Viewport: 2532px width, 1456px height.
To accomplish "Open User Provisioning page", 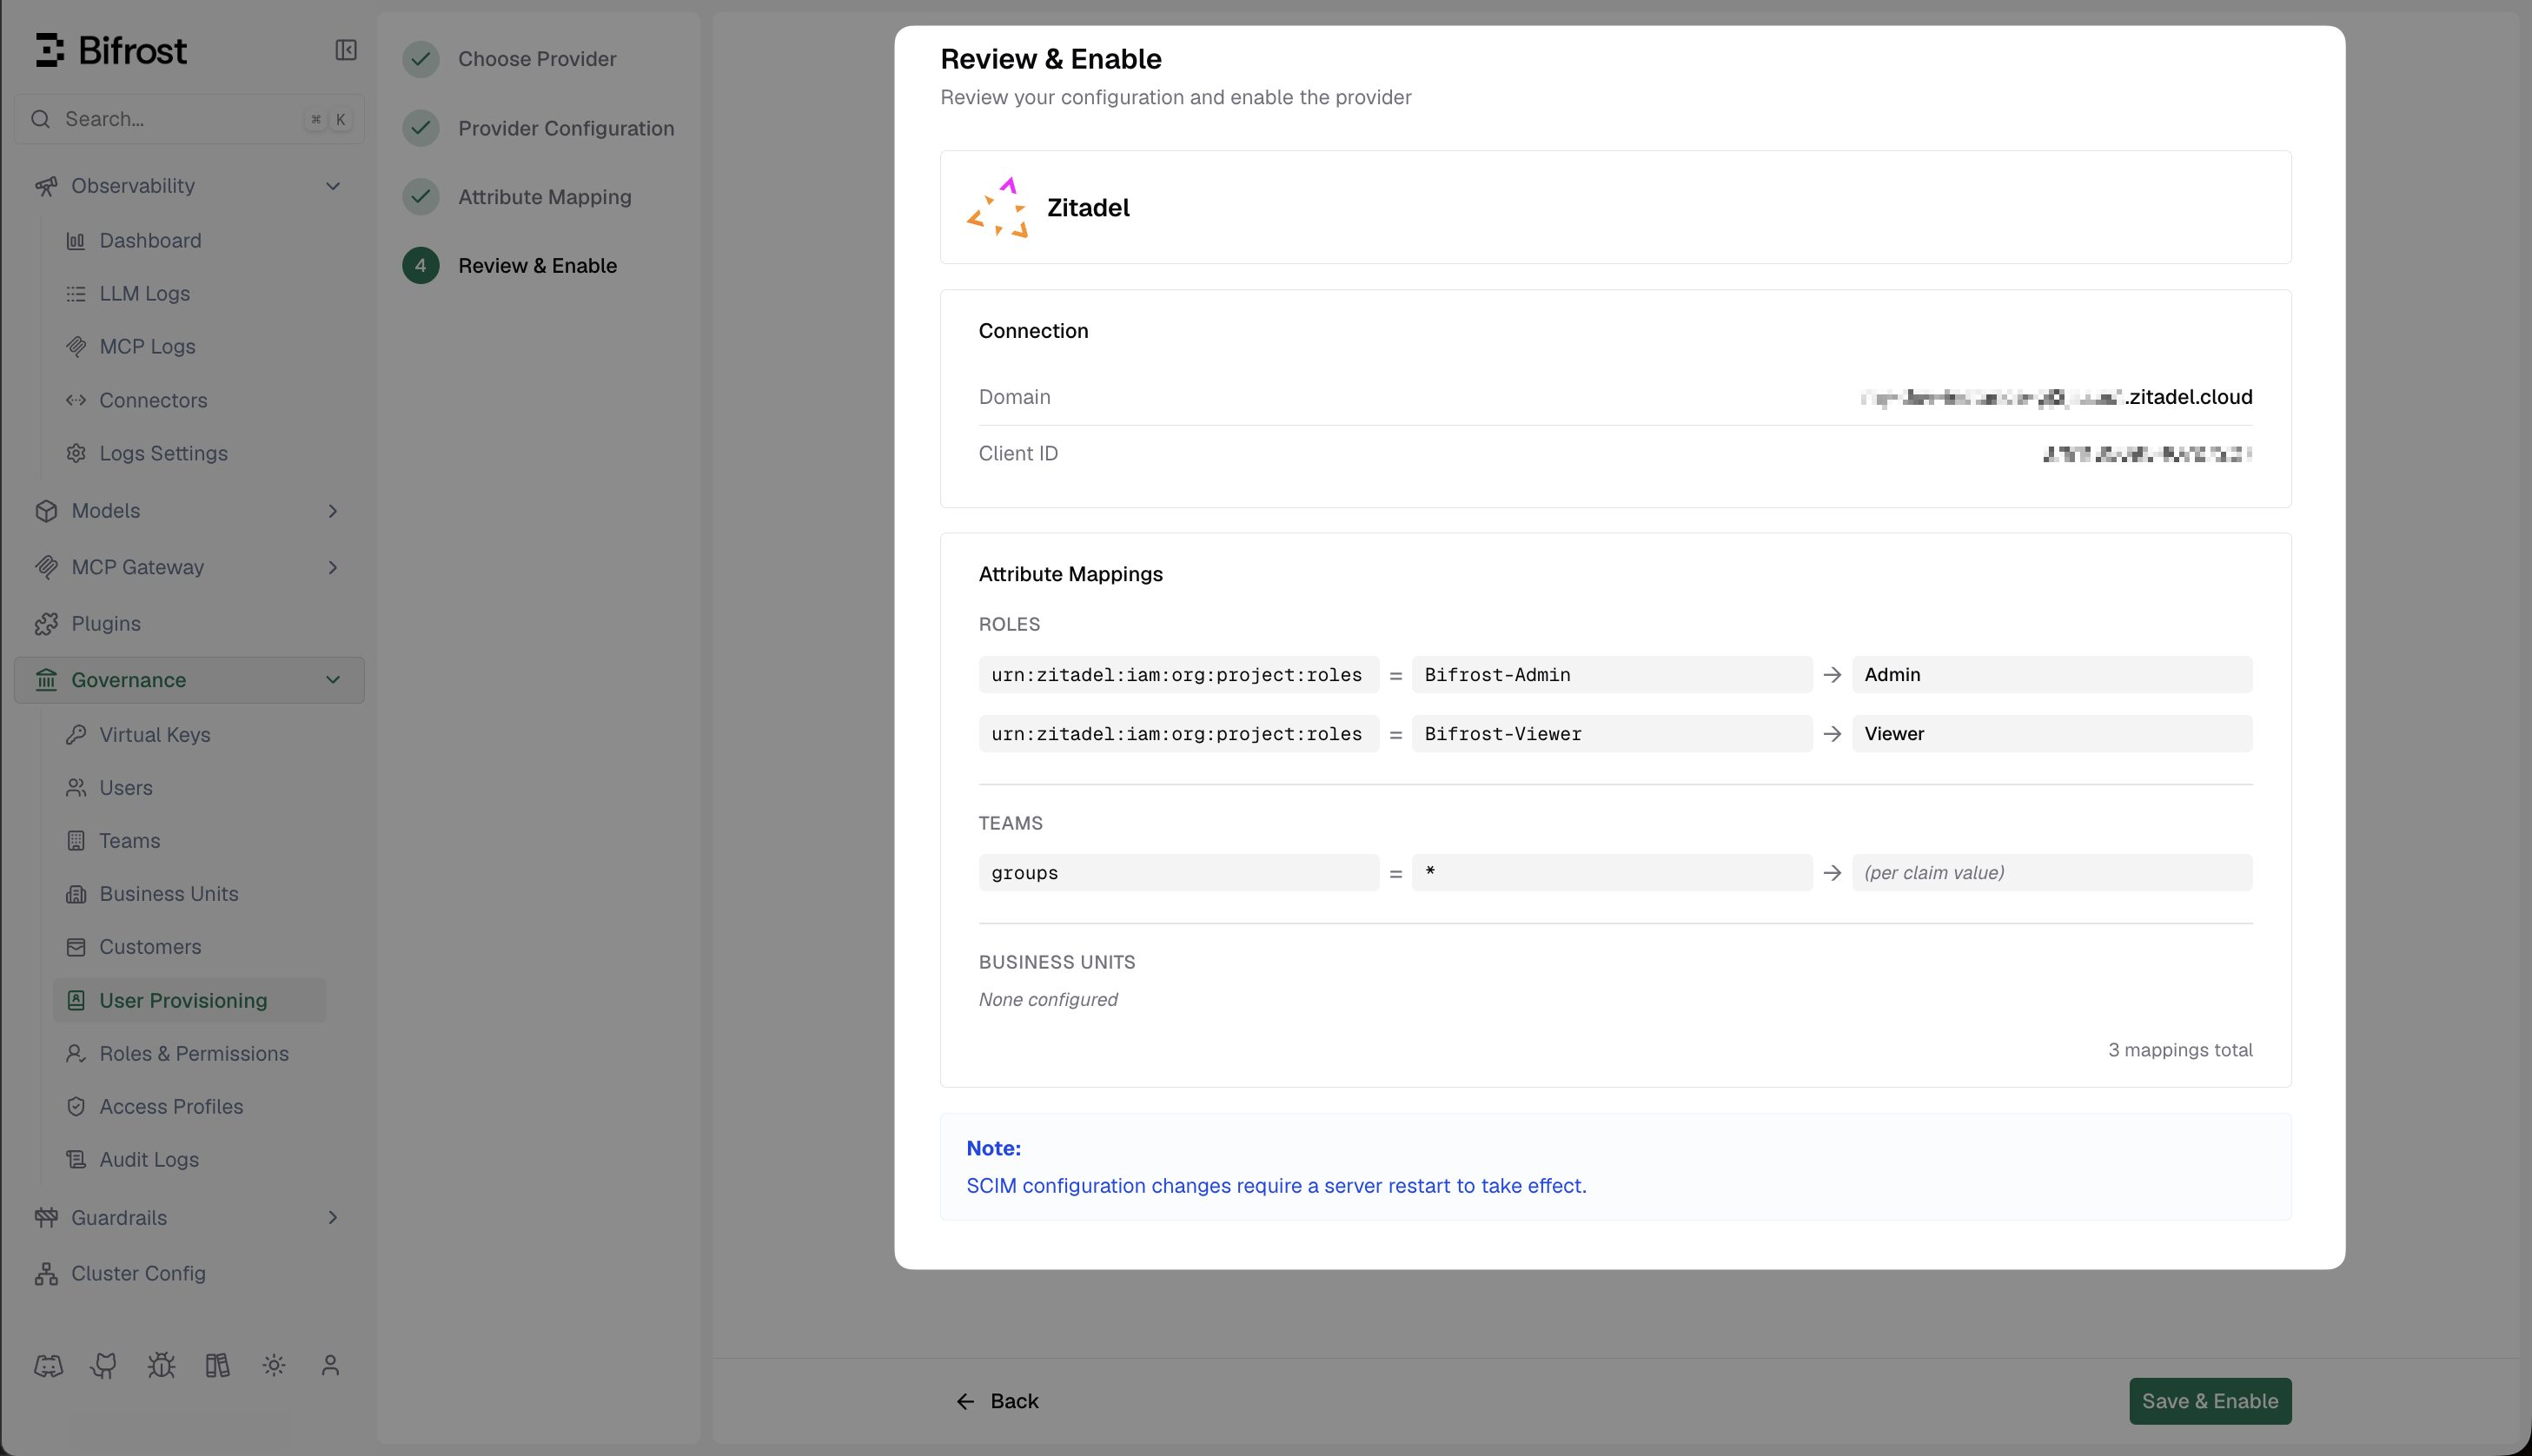I will (190, 1001).
